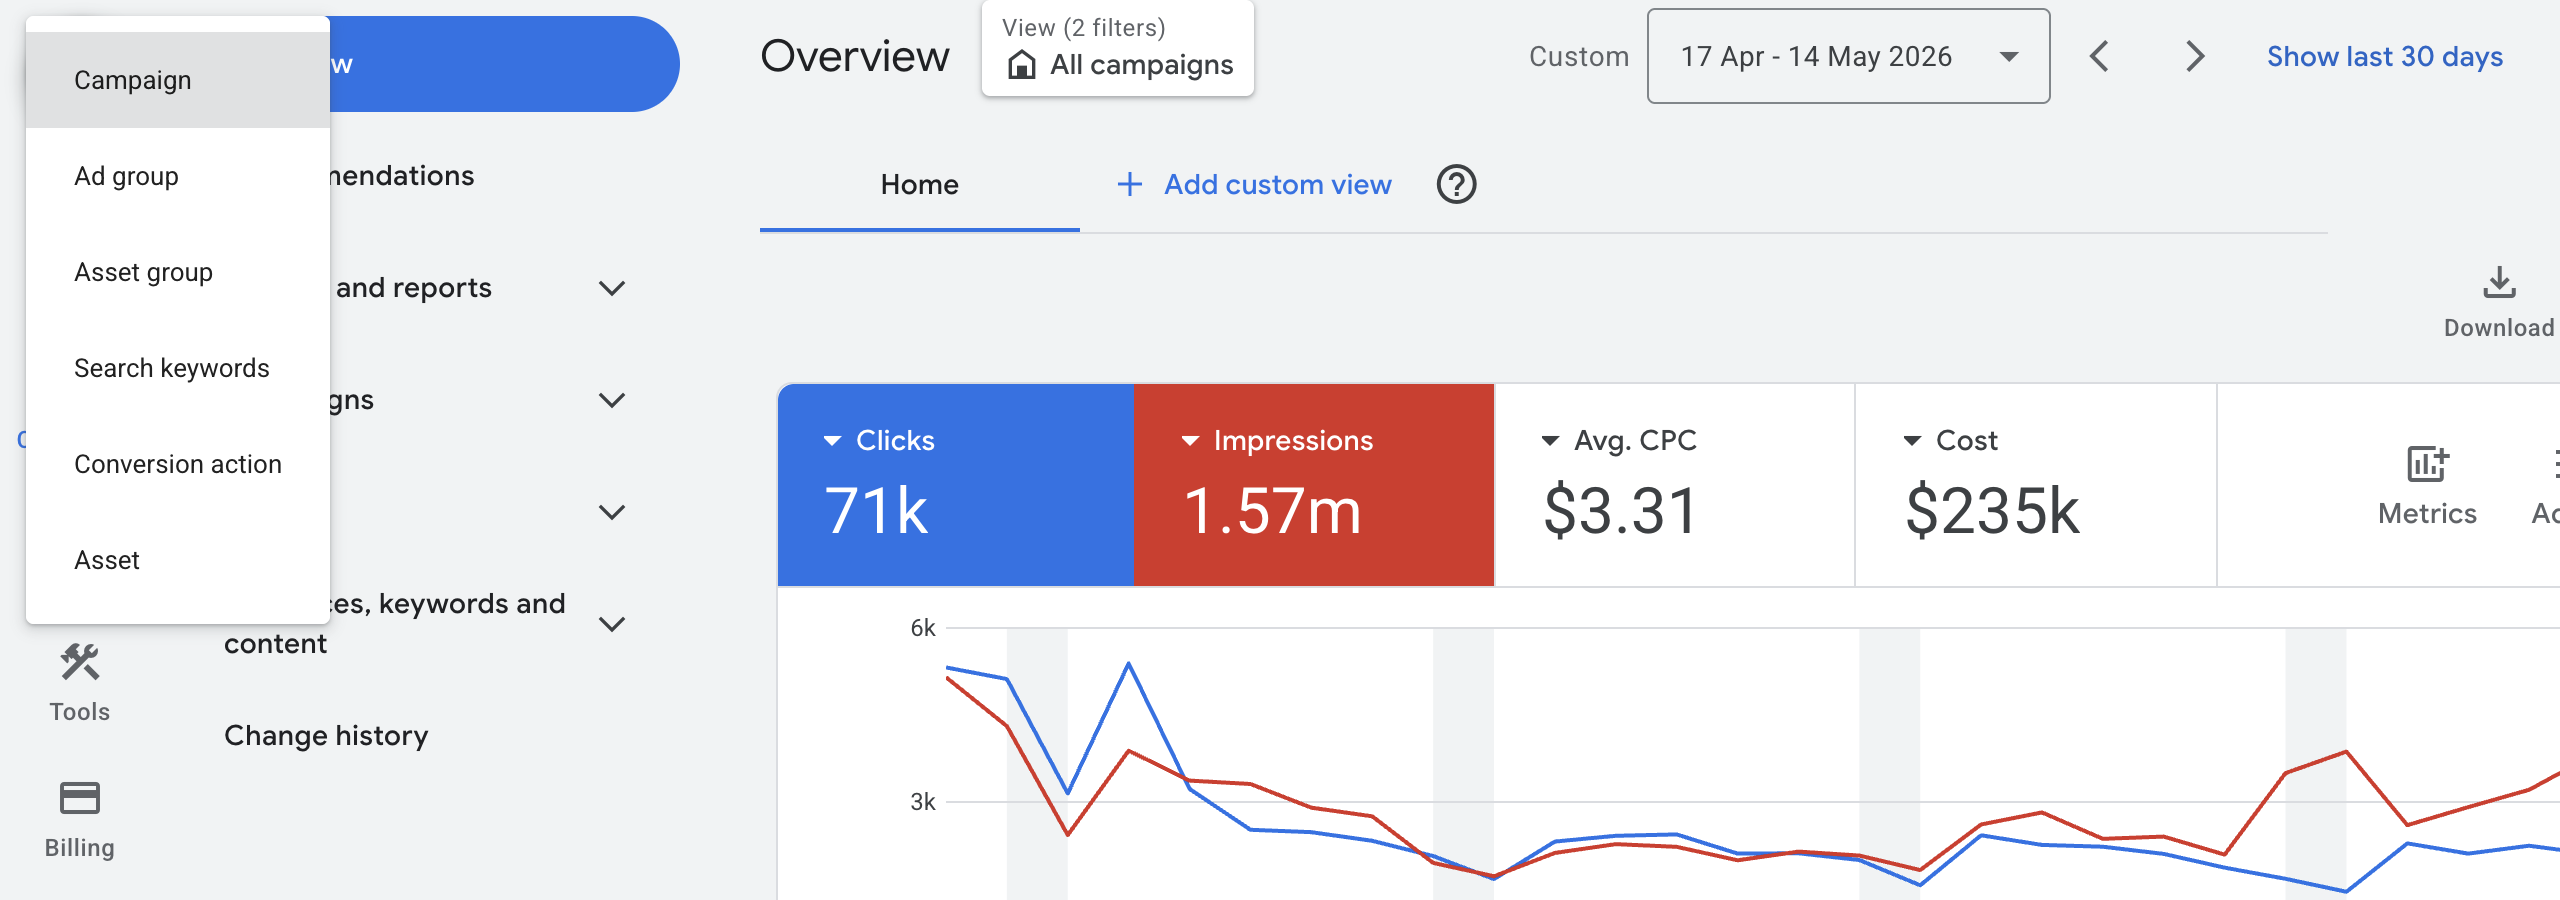The height and width of the screenshot is (900, 2560).
Task: Expand the 'keywords and content' section chevron
Action: tap(612, 624)
